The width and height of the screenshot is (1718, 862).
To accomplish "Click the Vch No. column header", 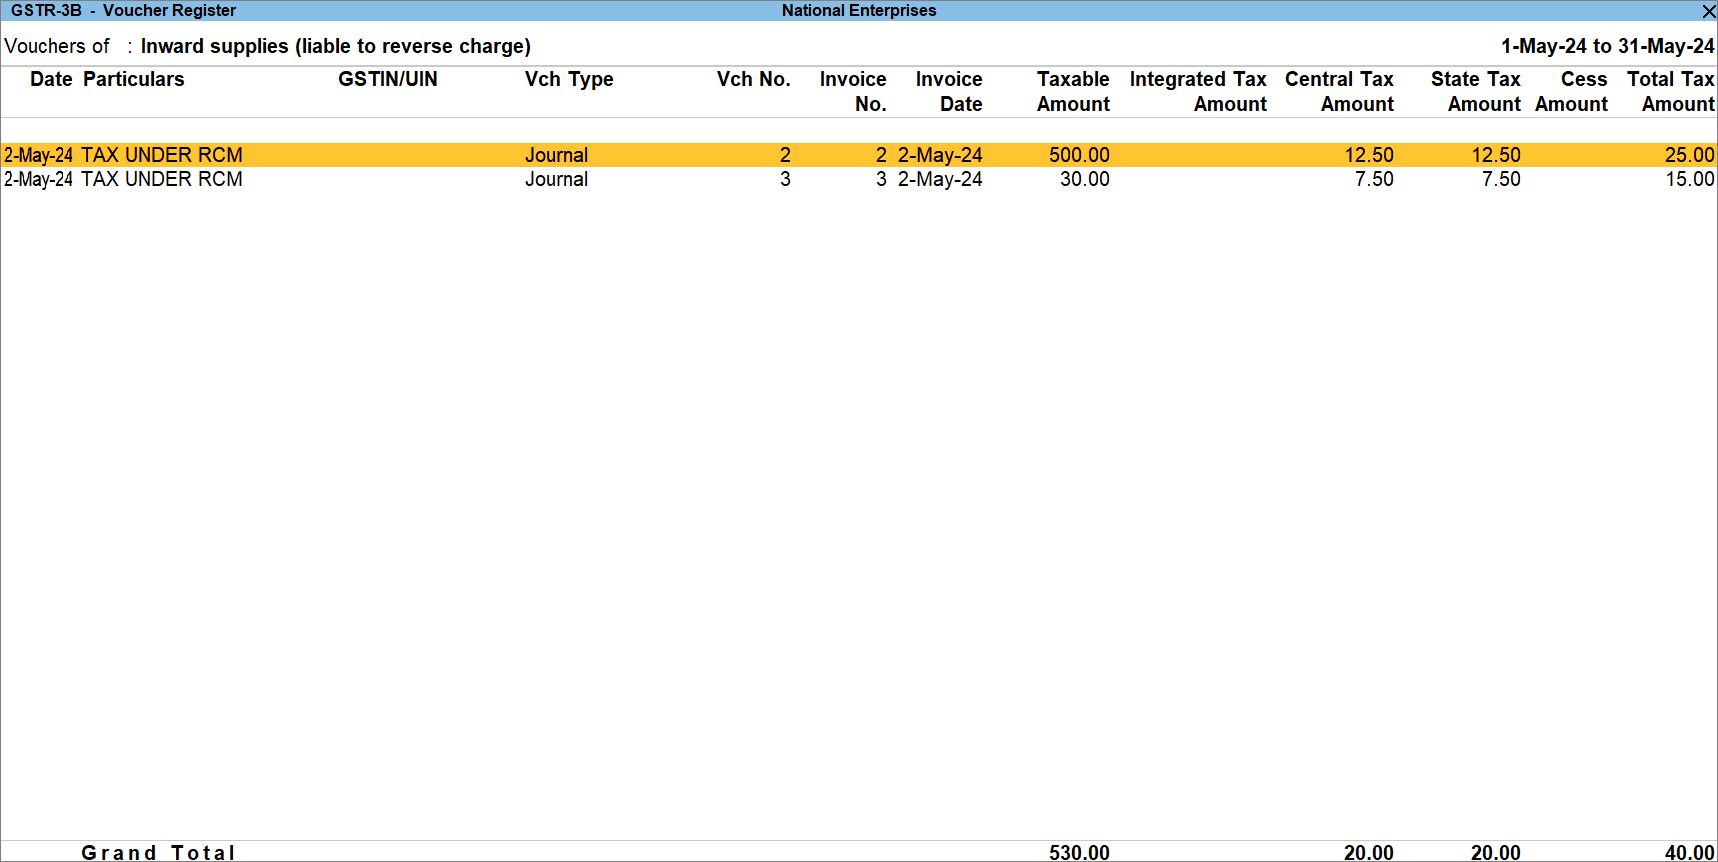I will pos(753,79).
